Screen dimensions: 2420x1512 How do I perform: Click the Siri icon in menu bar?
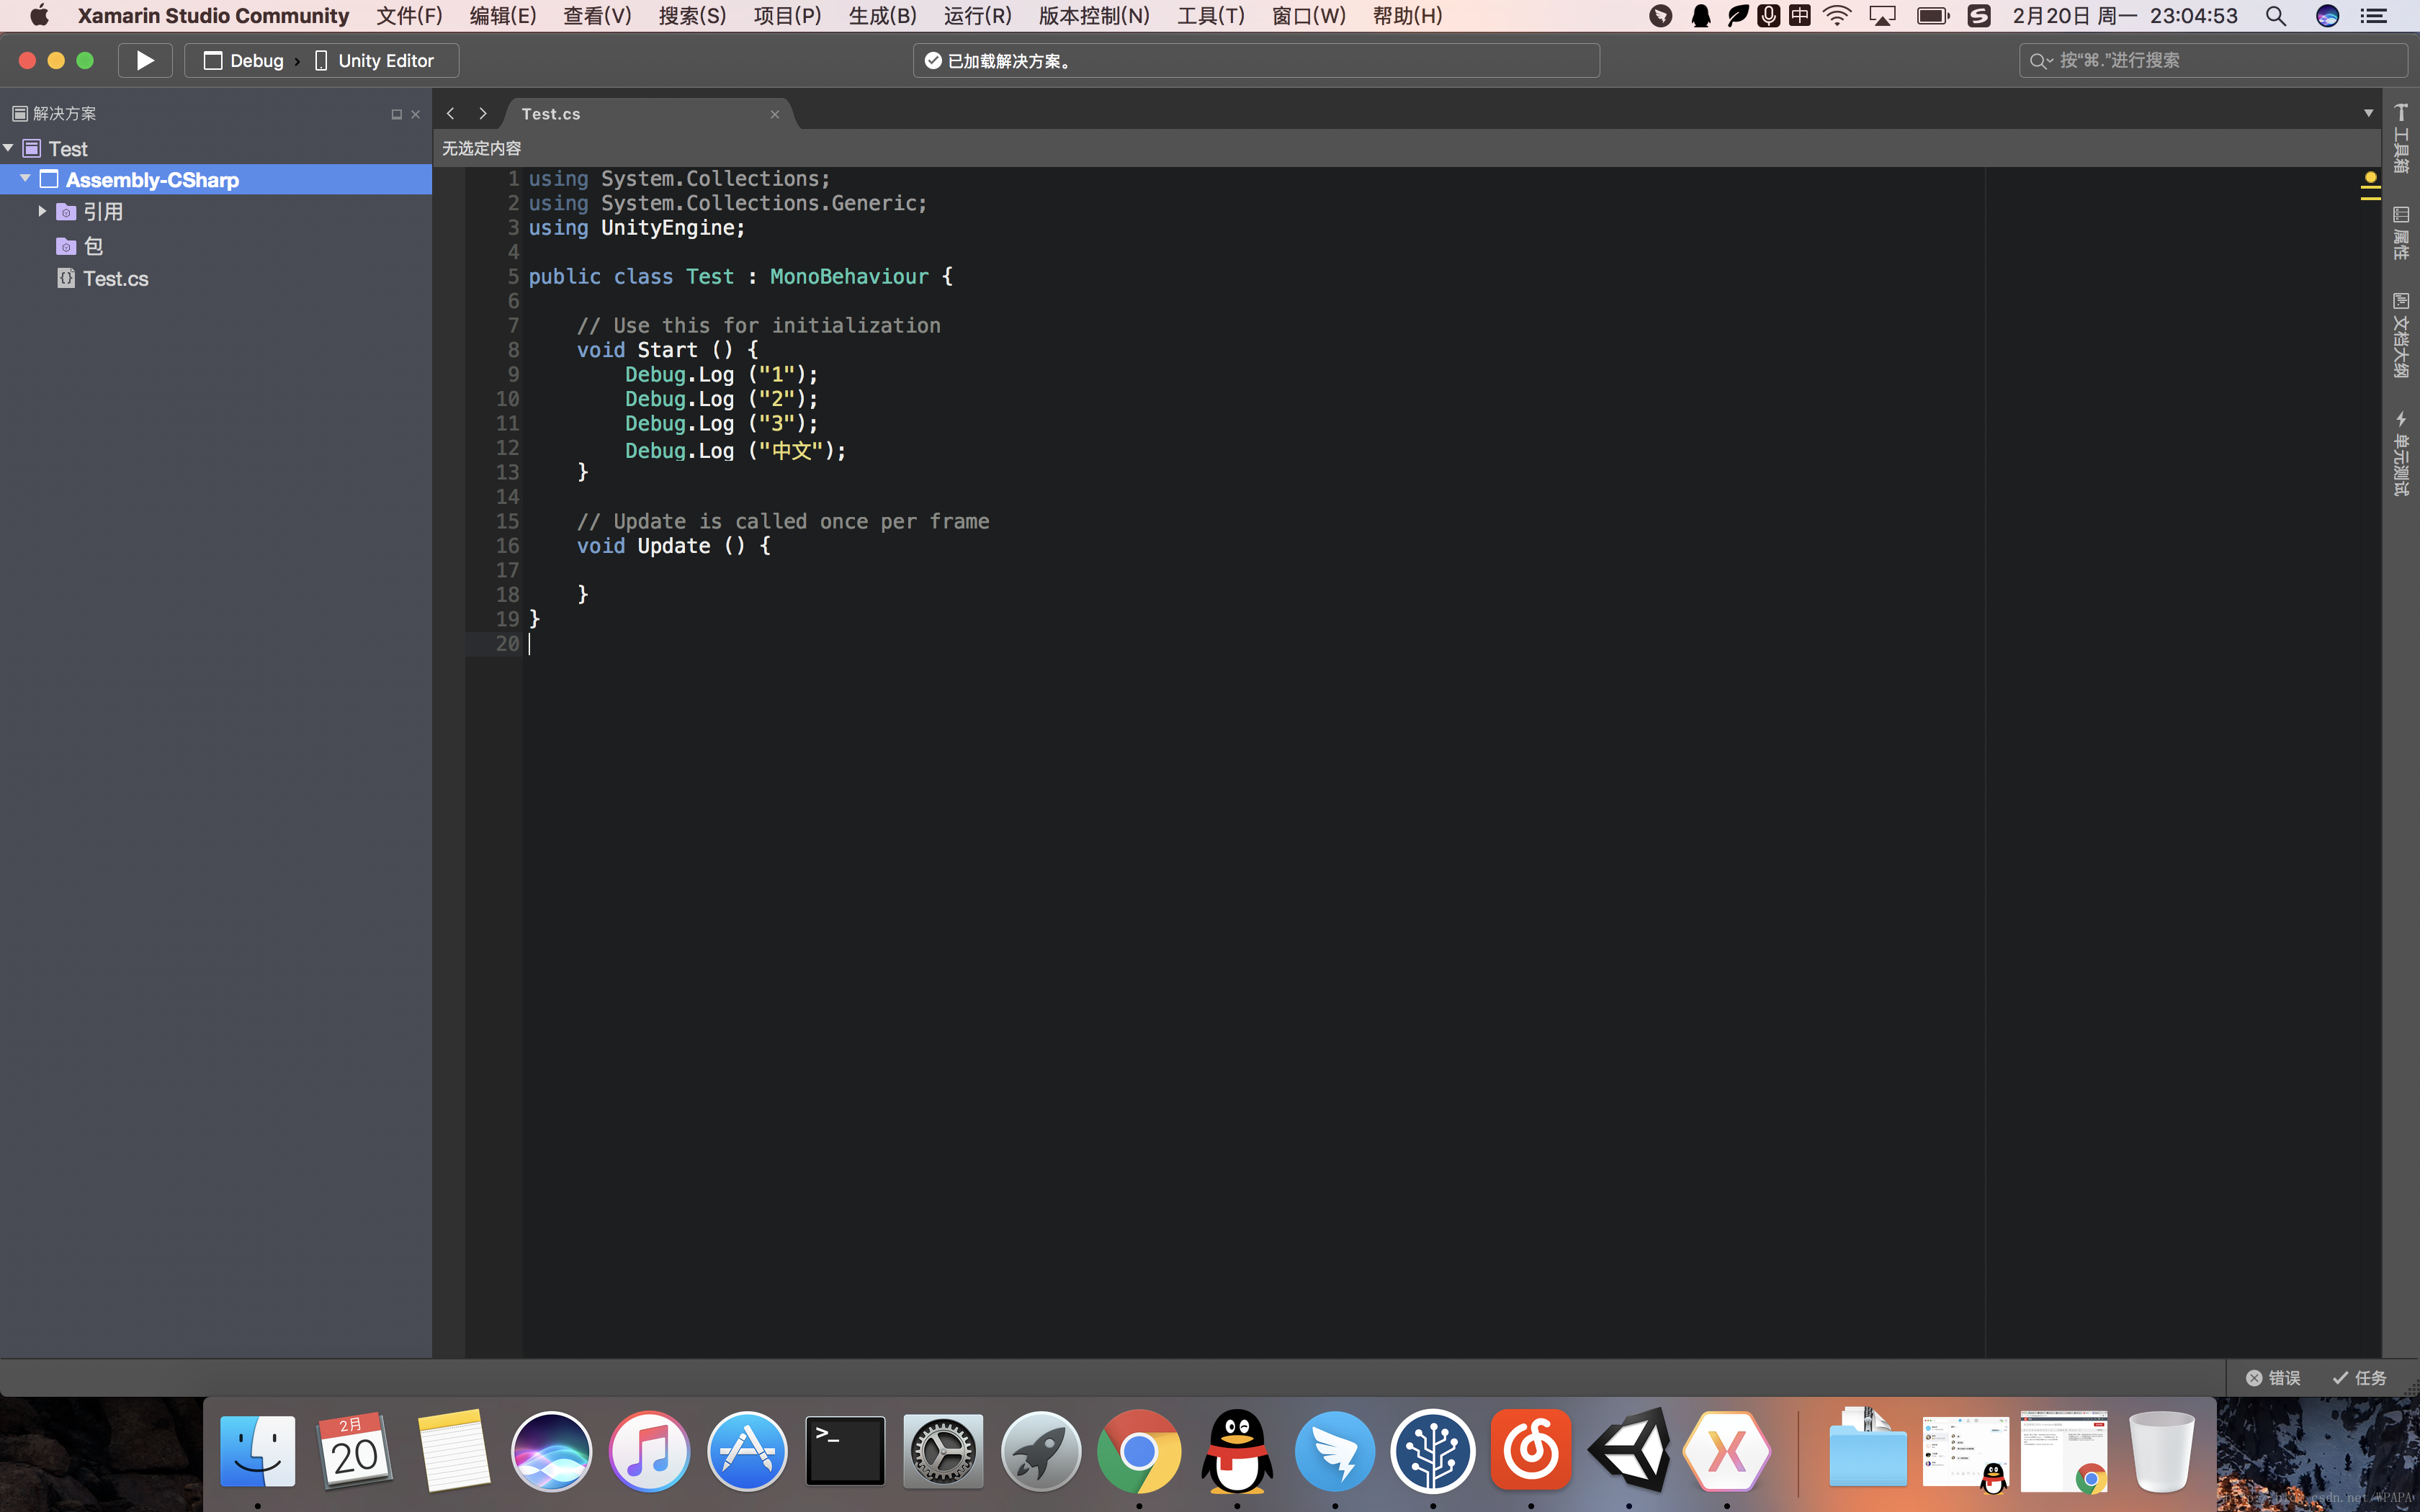click(x=2327, y=16)
